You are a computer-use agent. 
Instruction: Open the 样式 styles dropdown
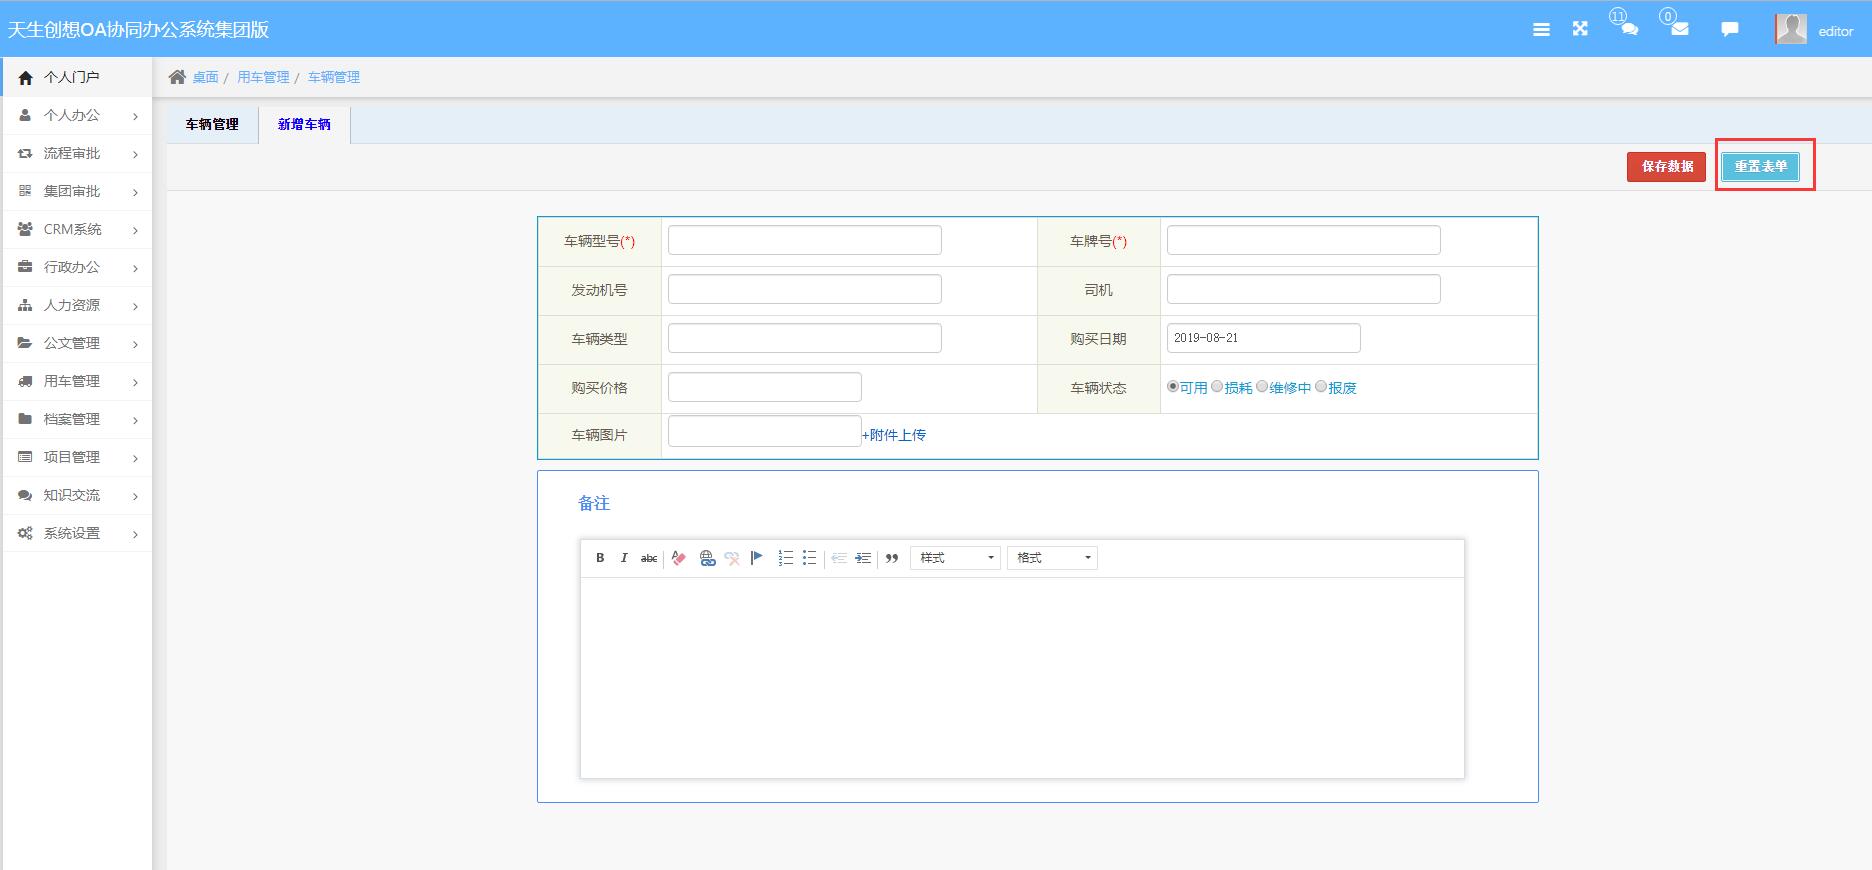[955, 558]
